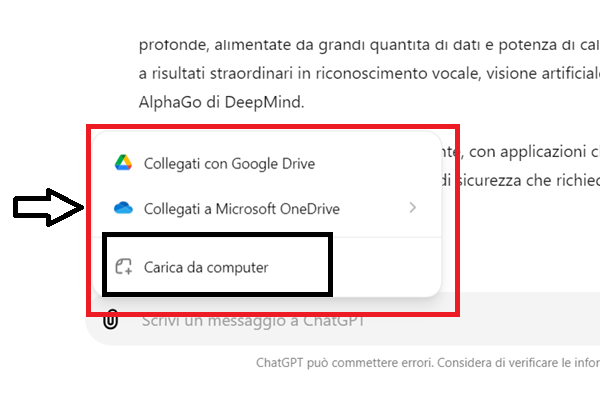This screenshot has height=400, width=600.
Task: Click the top line mentioning "grandi quantità di dati"
Action: tap(368, 45)
